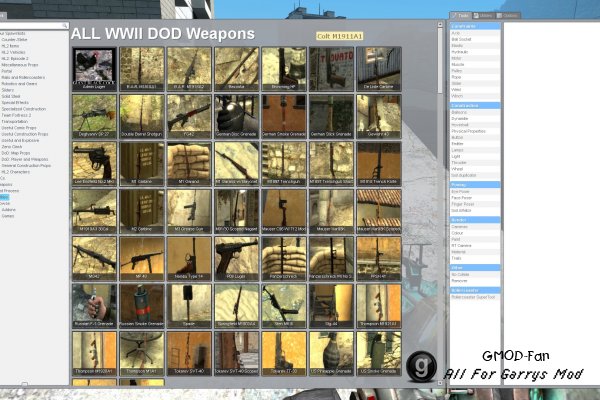Viewport: 600px width, 400px height.
Task: Select the US Smoke Grenade icon
Action: point(379,354)
